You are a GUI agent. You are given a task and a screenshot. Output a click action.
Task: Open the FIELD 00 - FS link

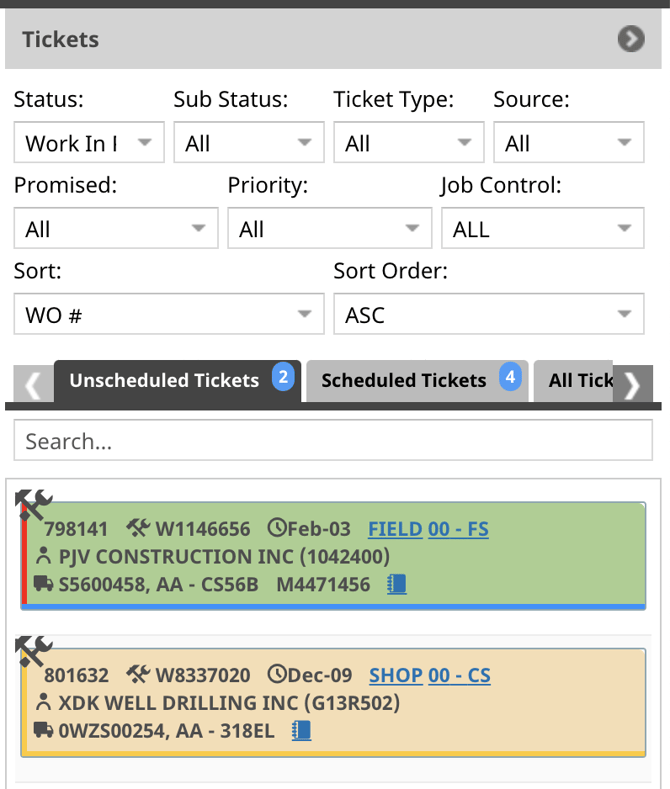pos(429,529)
